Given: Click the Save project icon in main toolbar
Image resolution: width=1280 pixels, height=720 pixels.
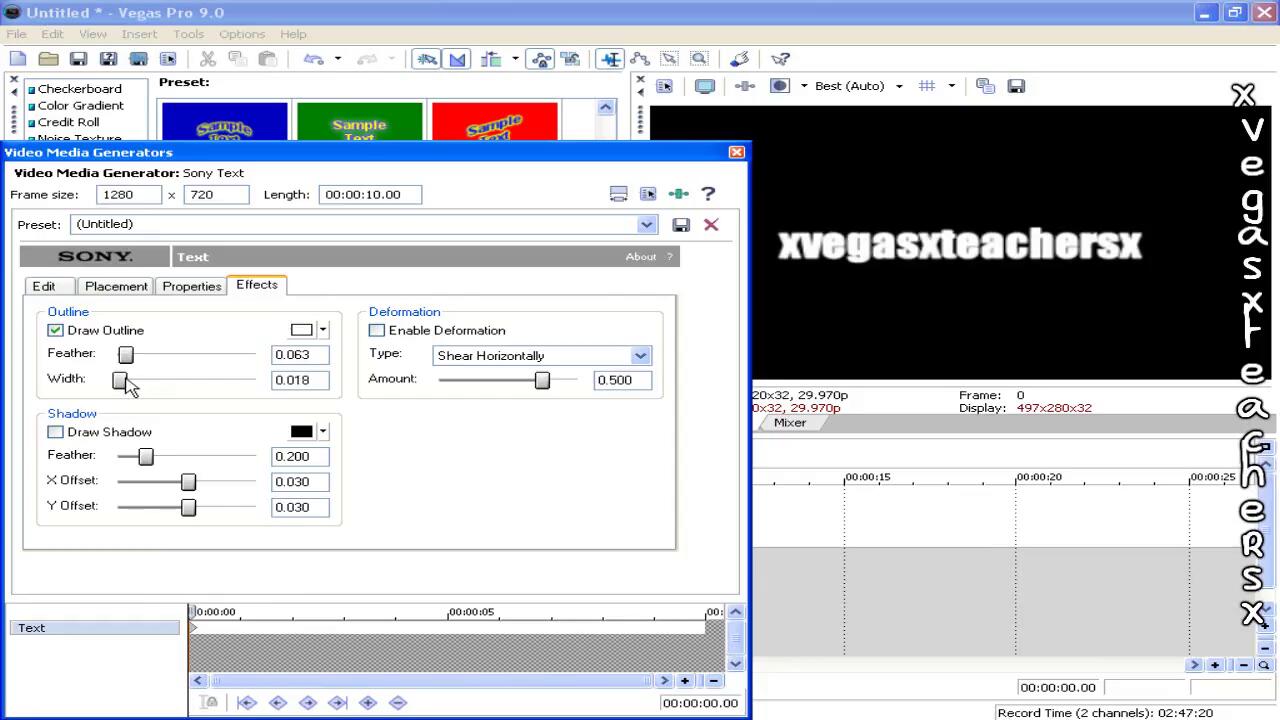Looking at the screenshot, I should point(78,59).
